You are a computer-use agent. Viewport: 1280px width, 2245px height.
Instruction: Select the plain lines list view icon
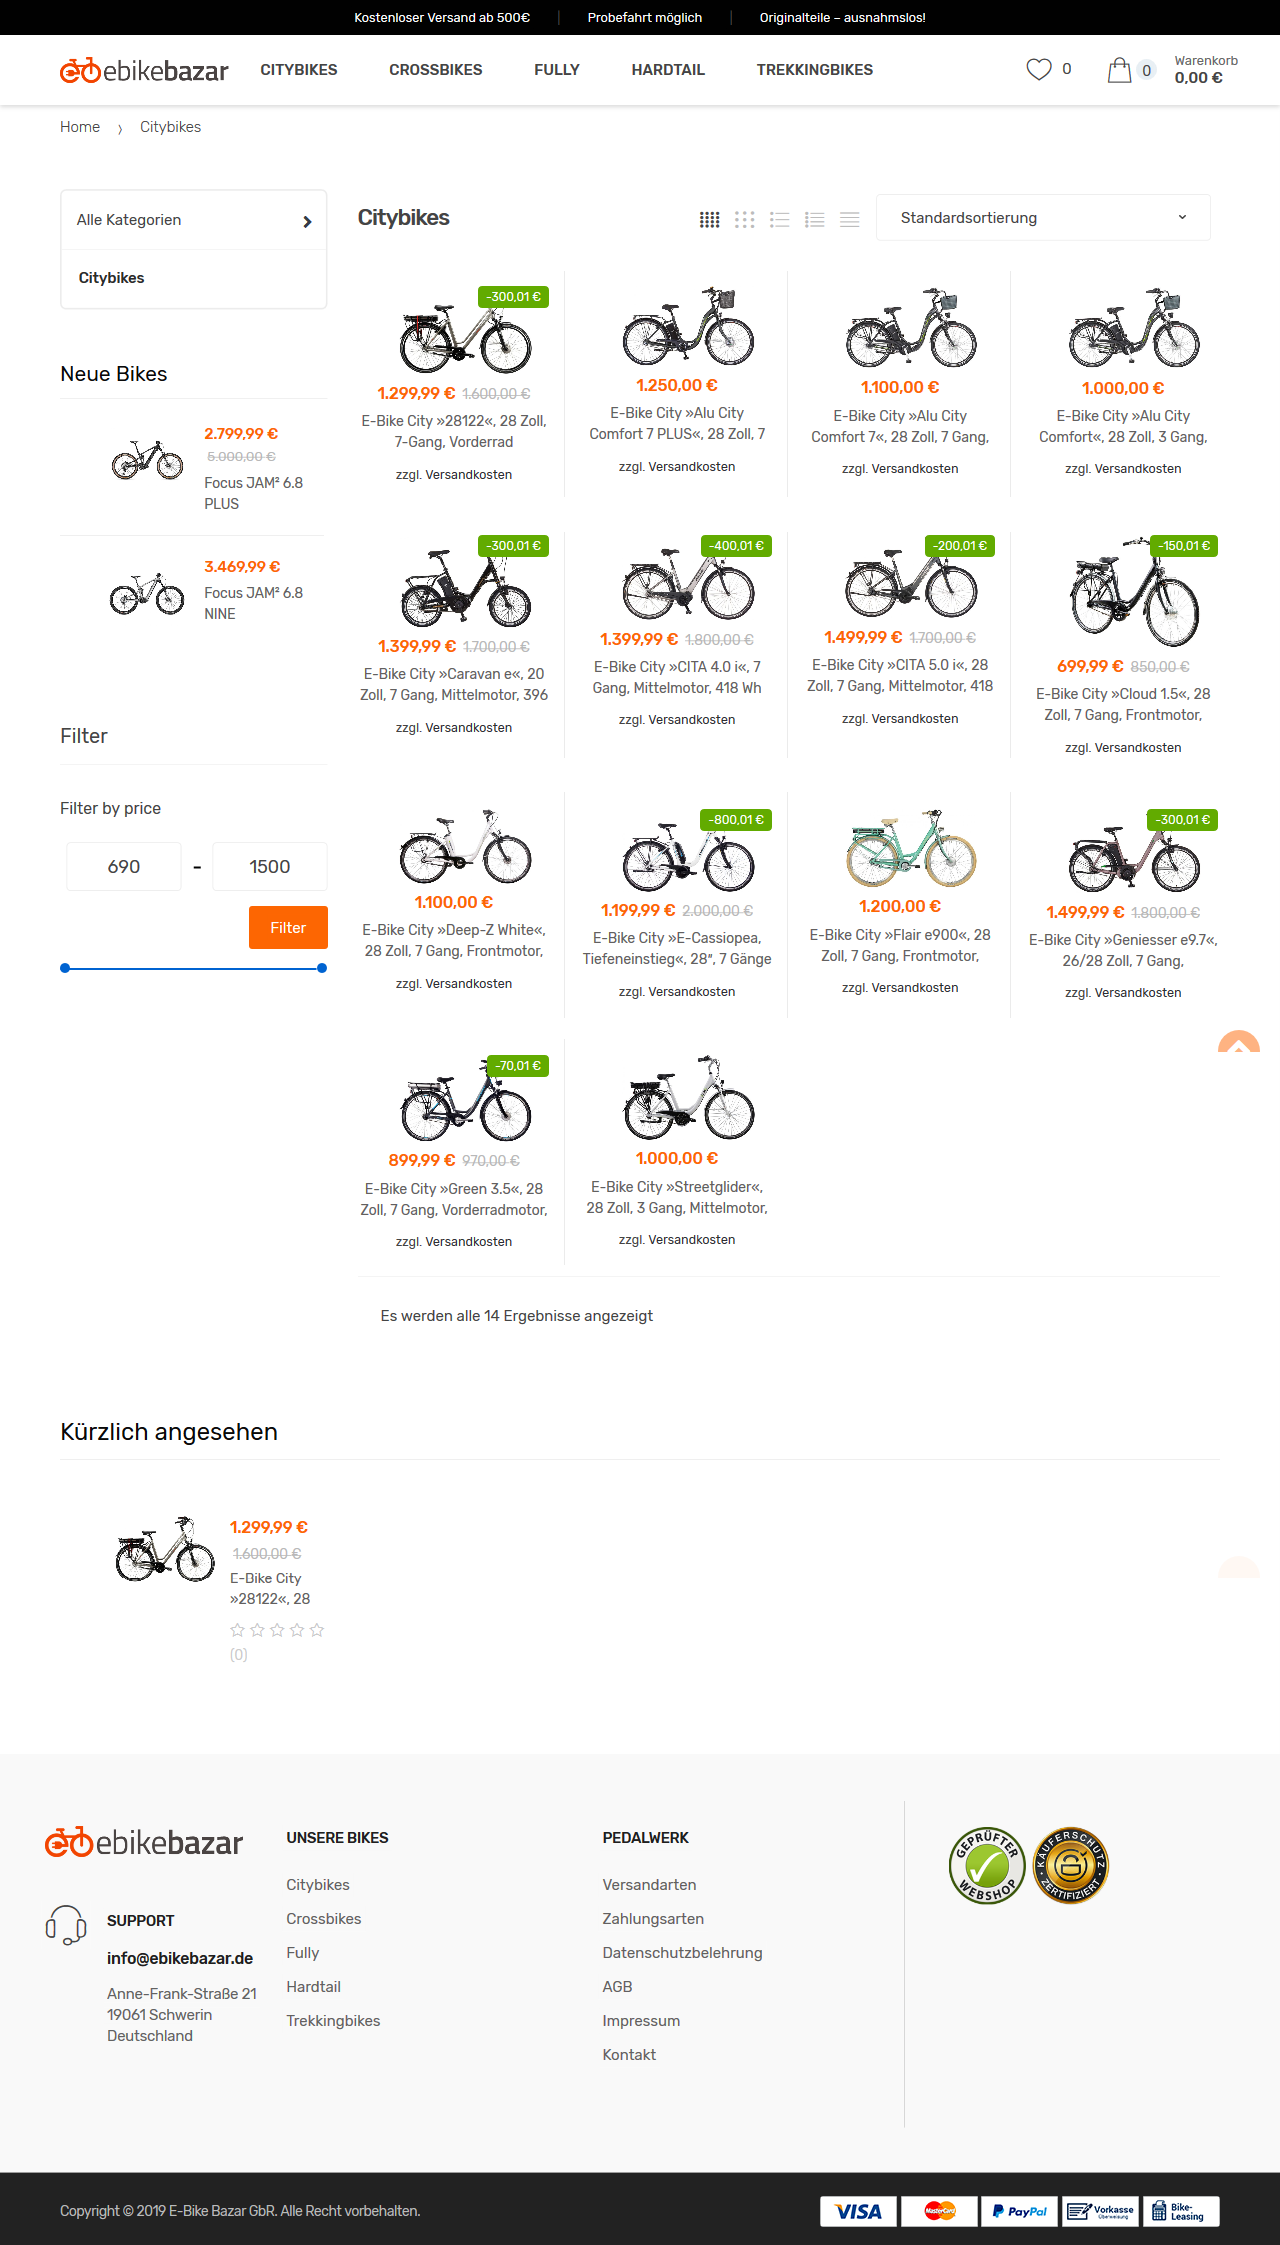[849, 219]
